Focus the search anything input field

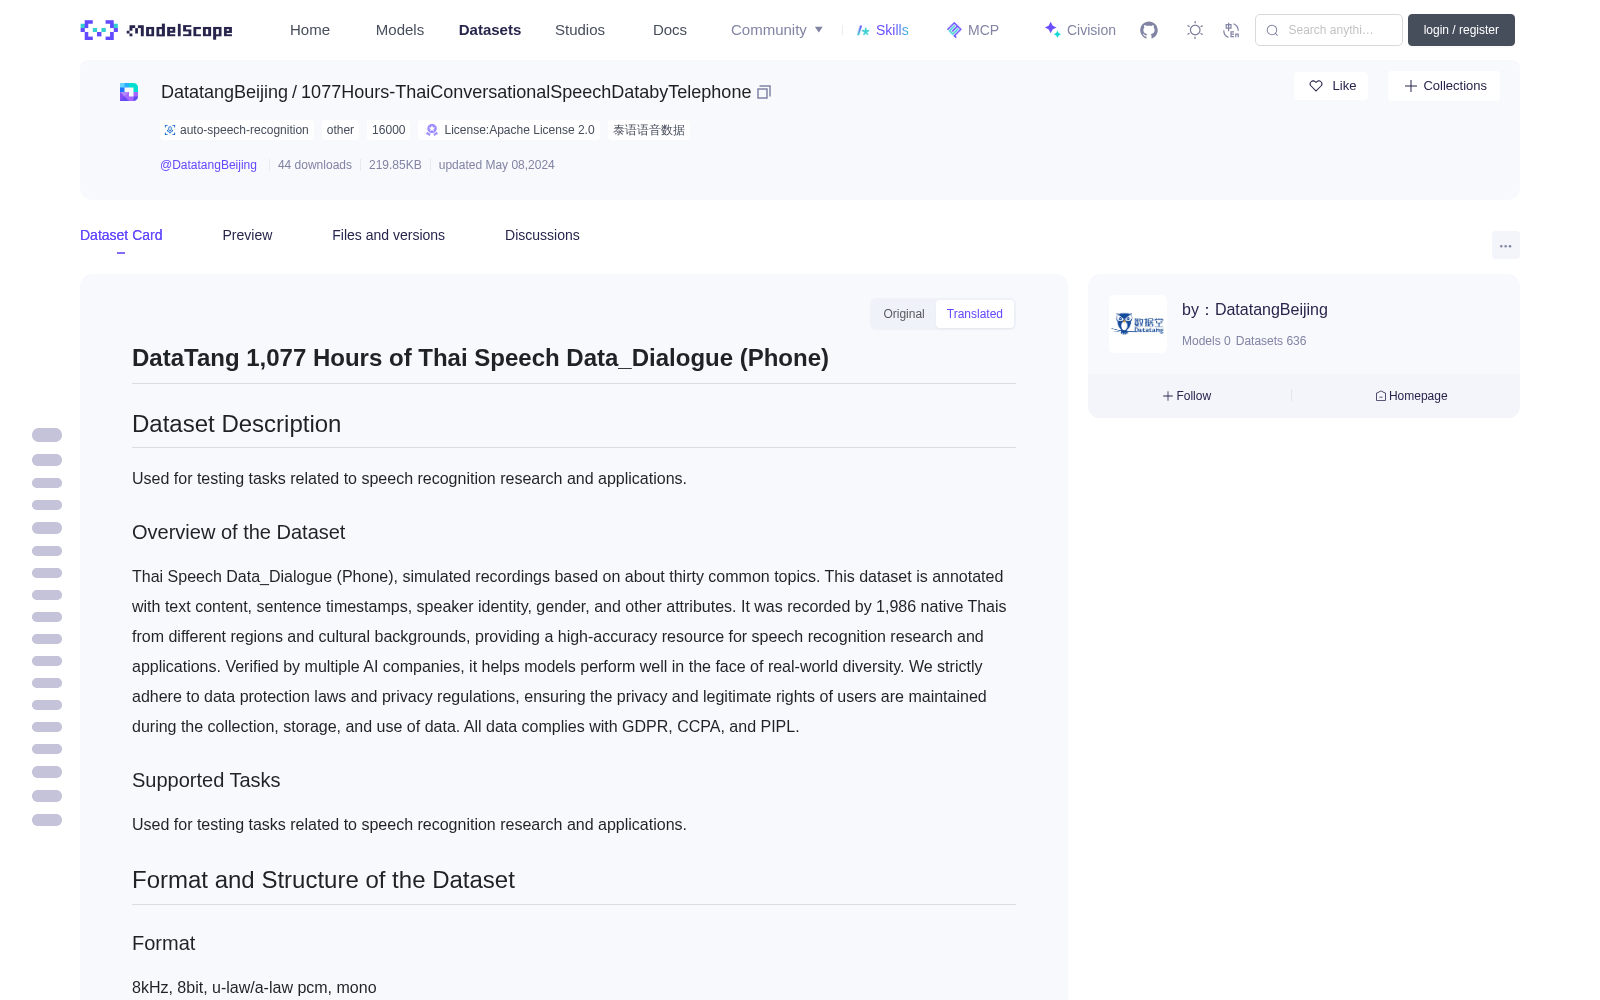(1329, 30)
